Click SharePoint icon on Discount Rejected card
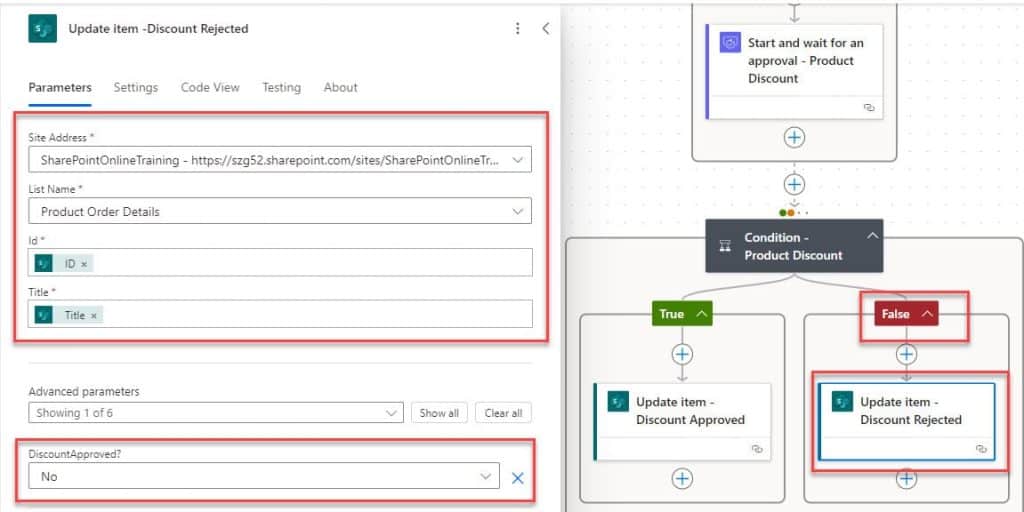 coord(842,402)
